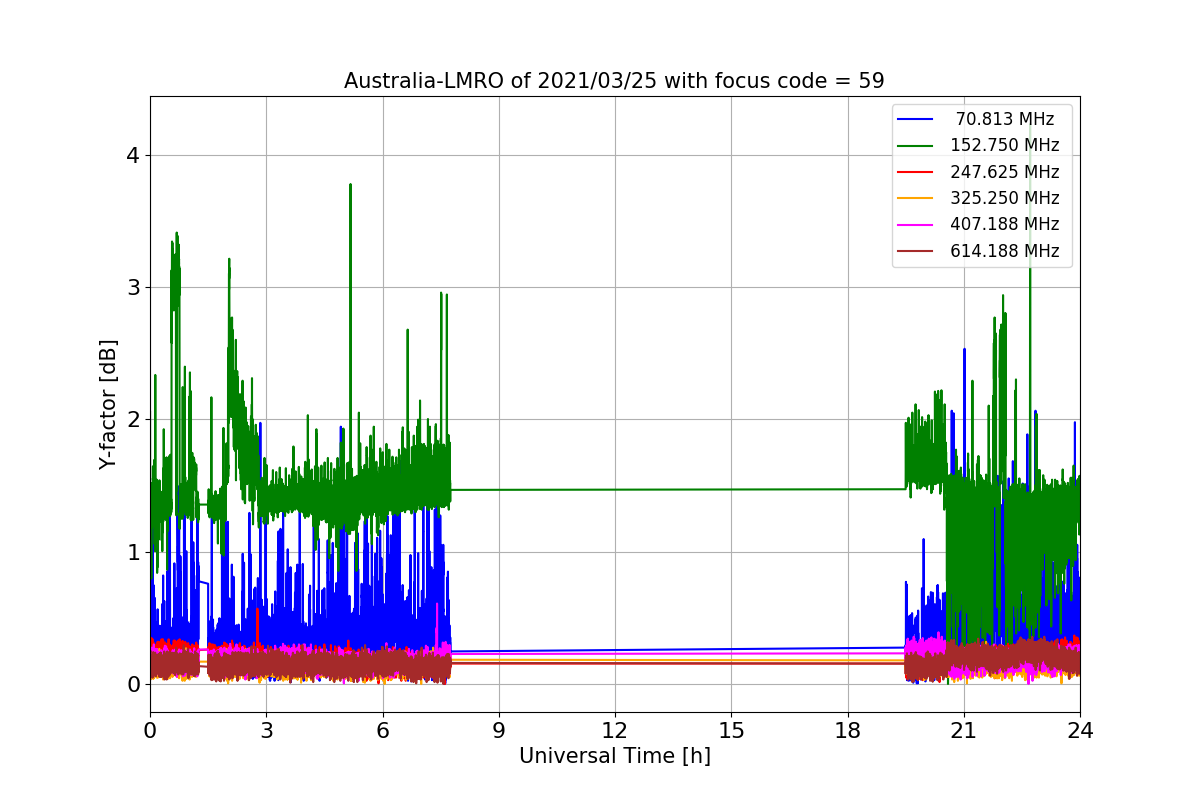Click the orange line sample in legend
The height and width of the screenshot is (800, 1200).
pyautogui.click(x=916, y=198)
